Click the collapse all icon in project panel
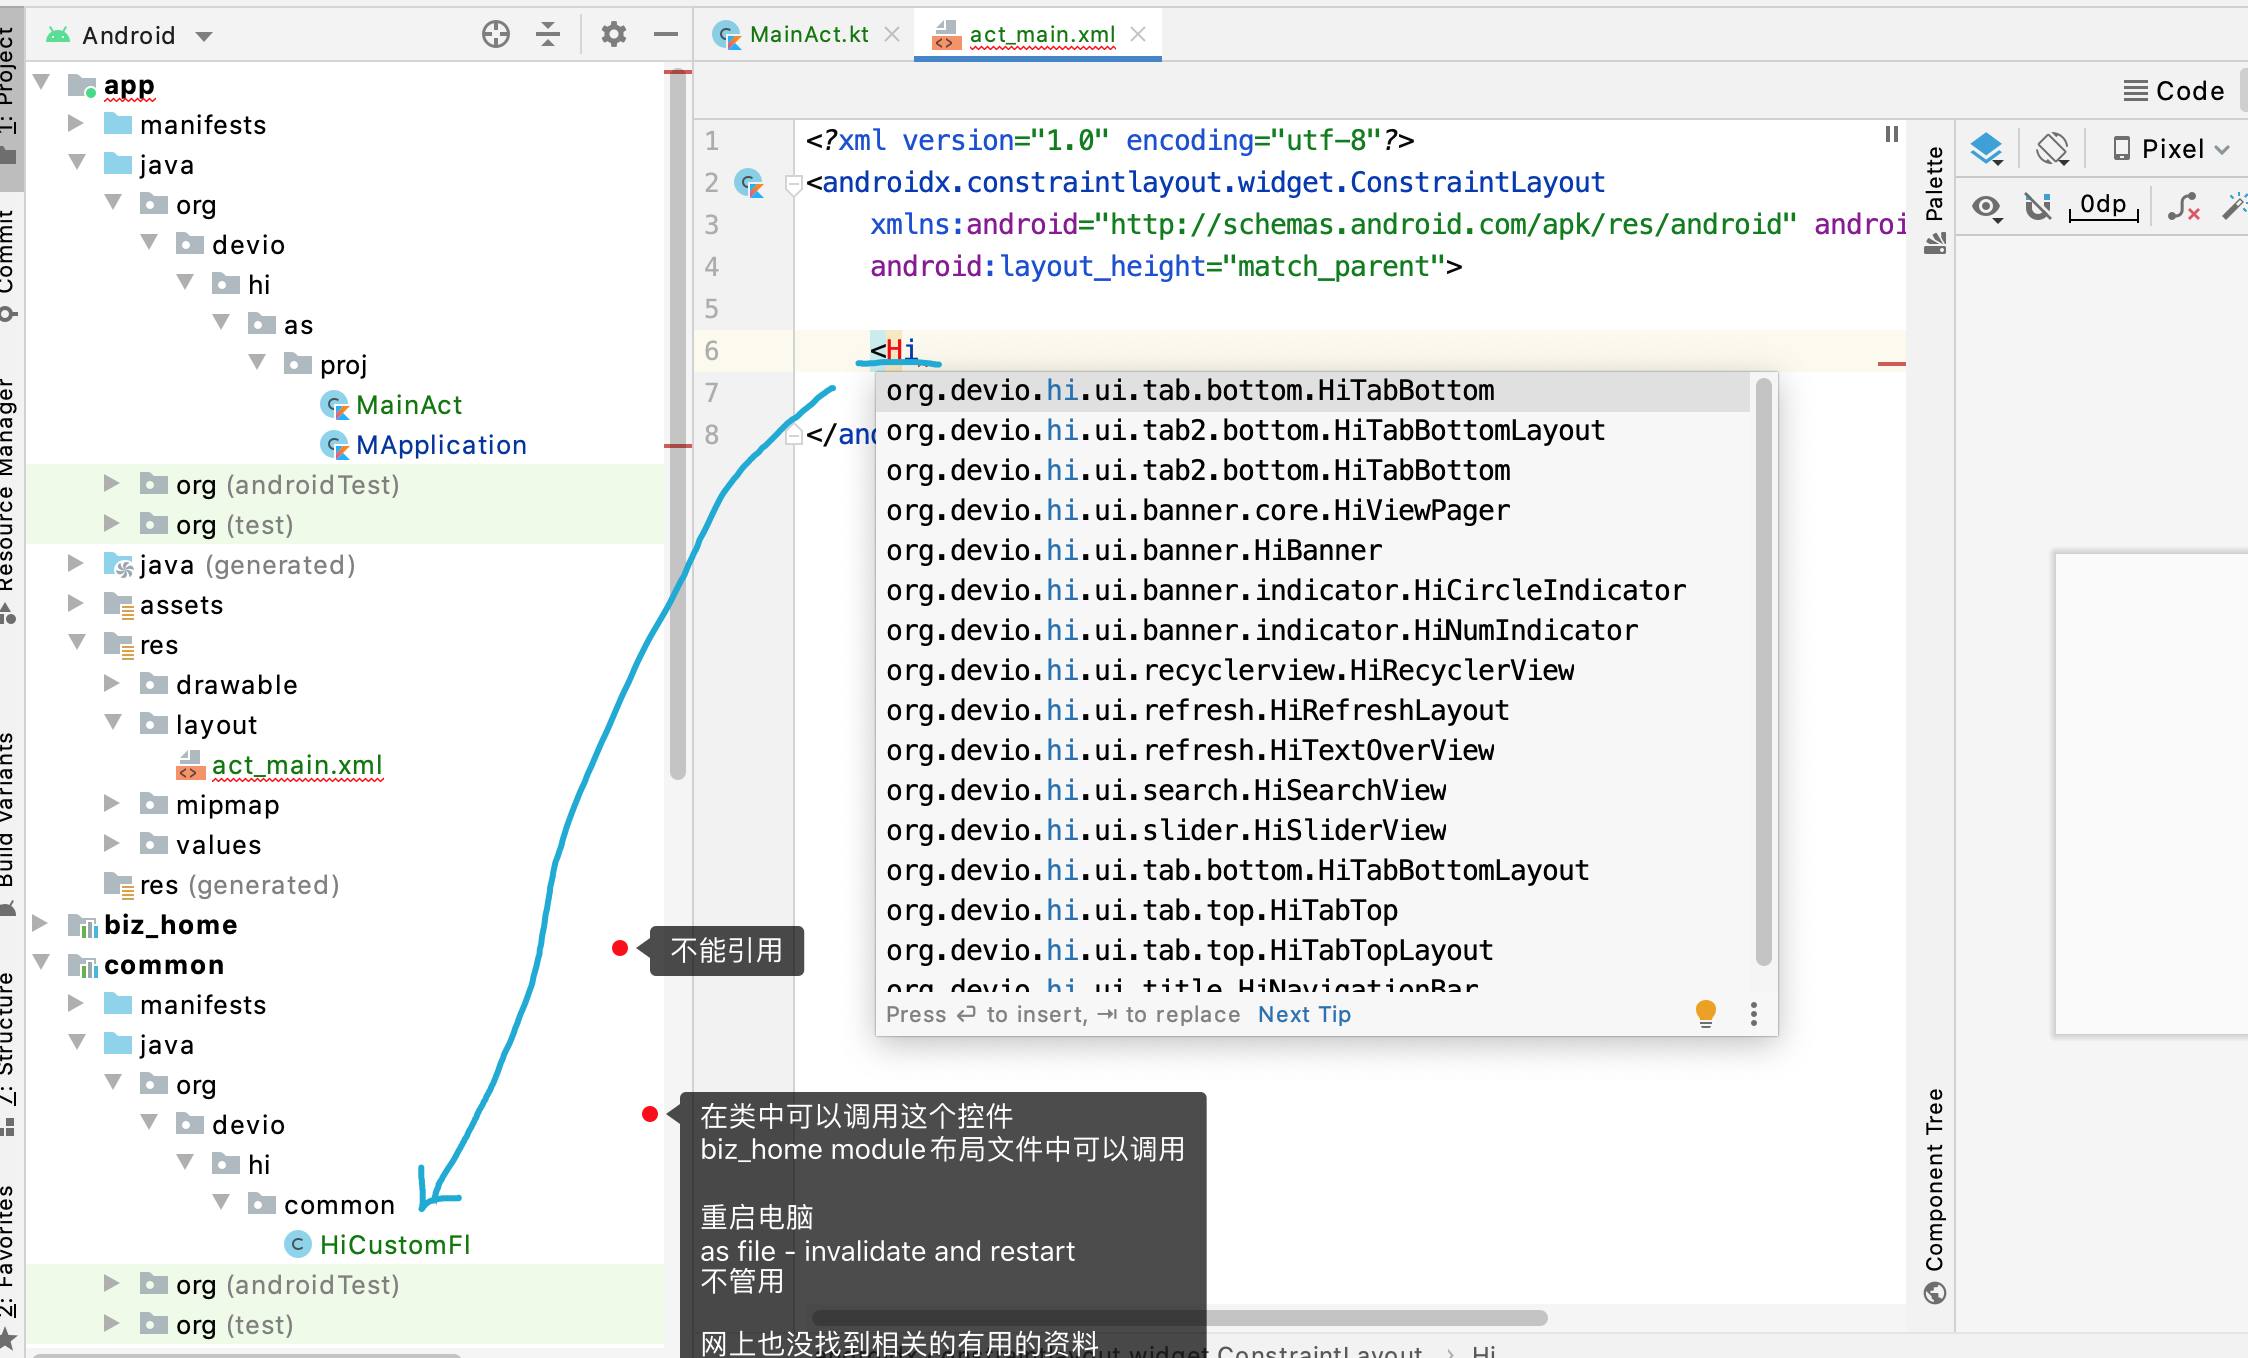This screenshot has width=2248, height=1358. [548, 35]
